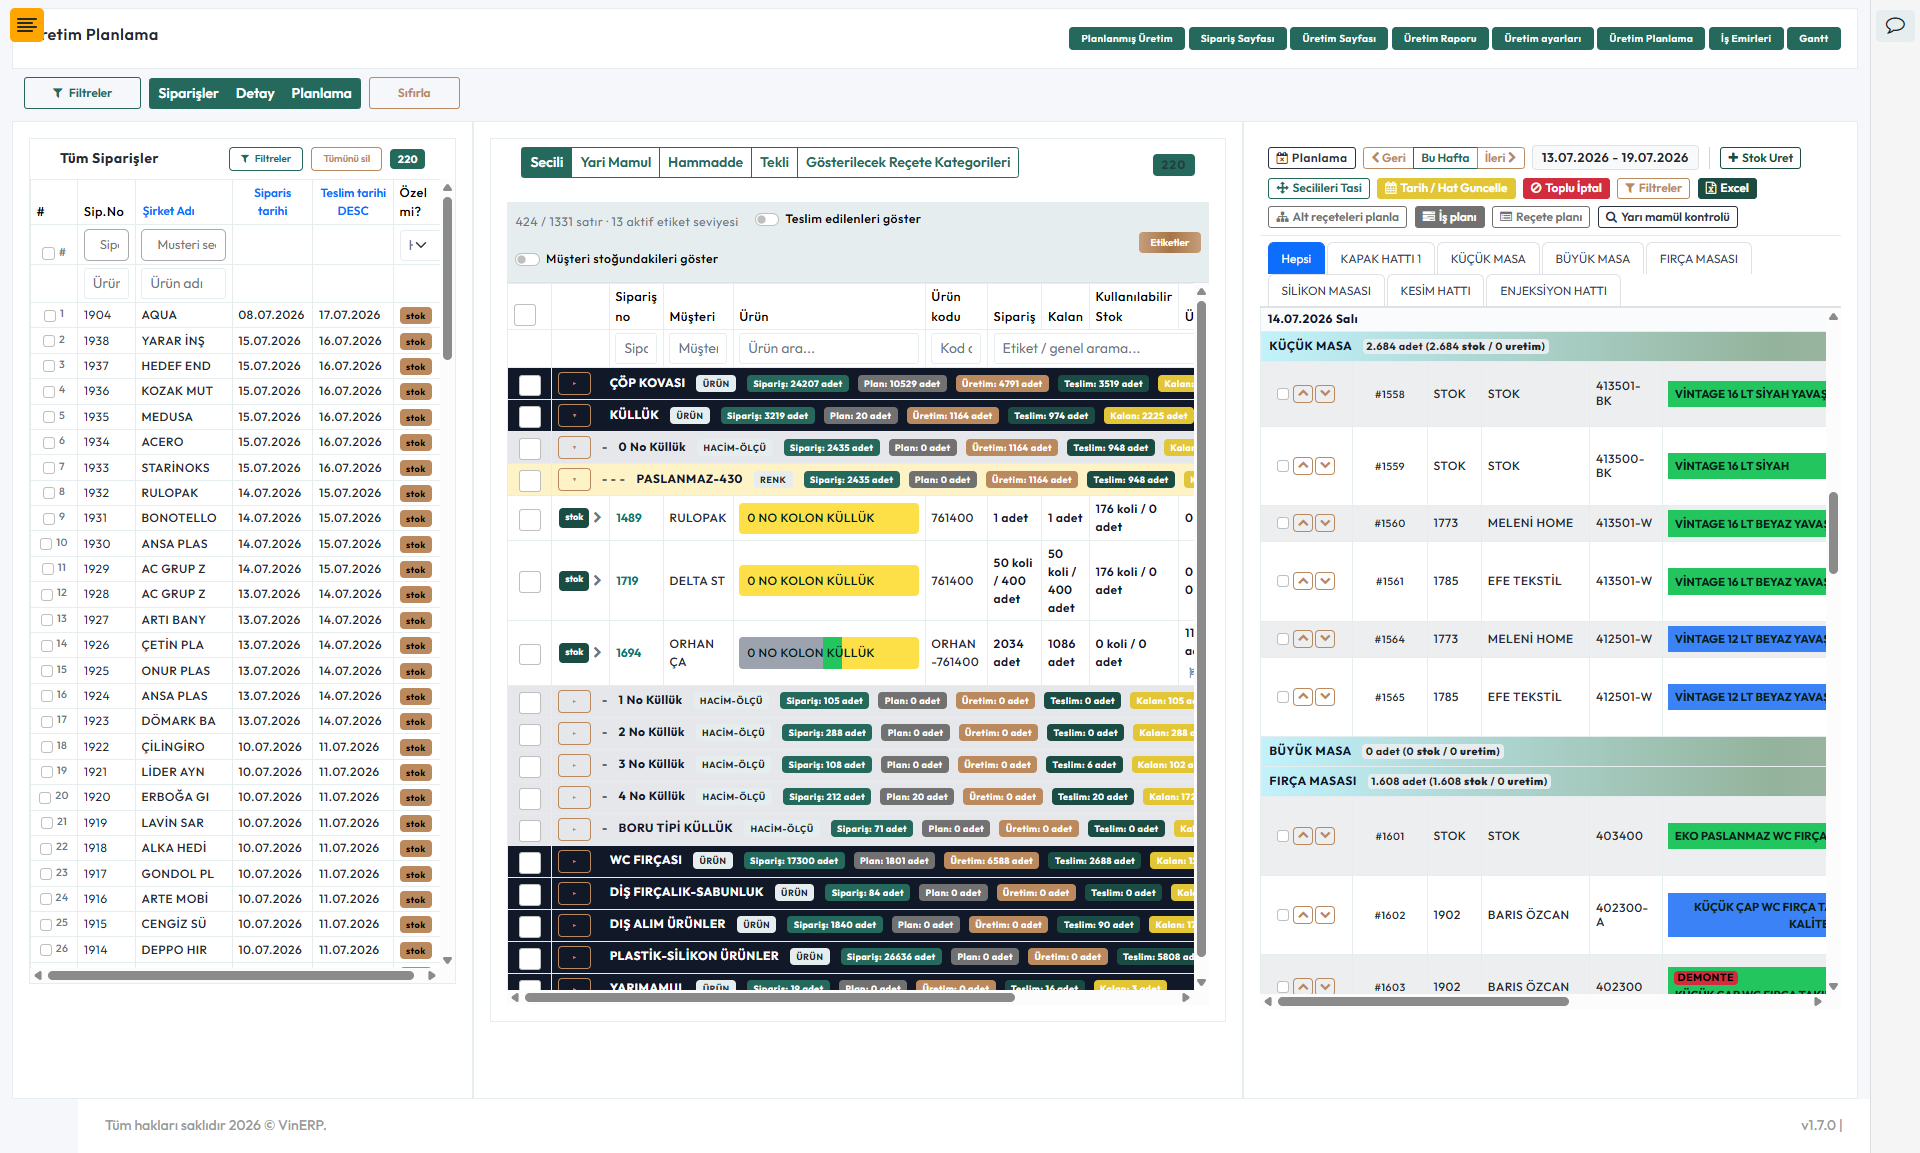Open the chat bubble icon
The height and width of the screenshot is (1153, 1920).
click(1895, 26)
